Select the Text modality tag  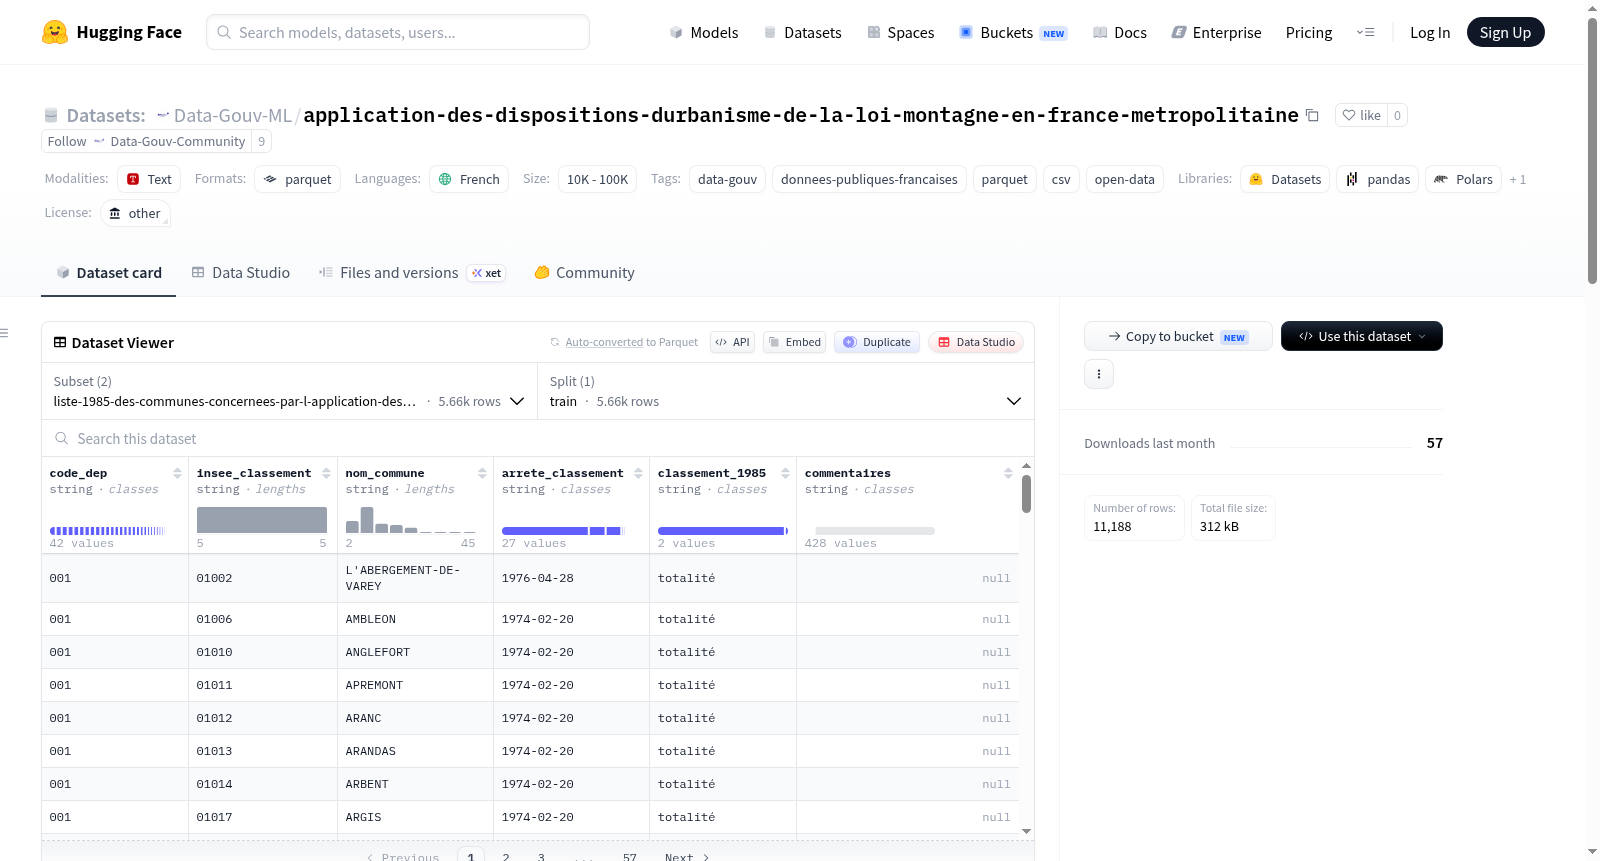pyautogui.click(x=149, y=179)
